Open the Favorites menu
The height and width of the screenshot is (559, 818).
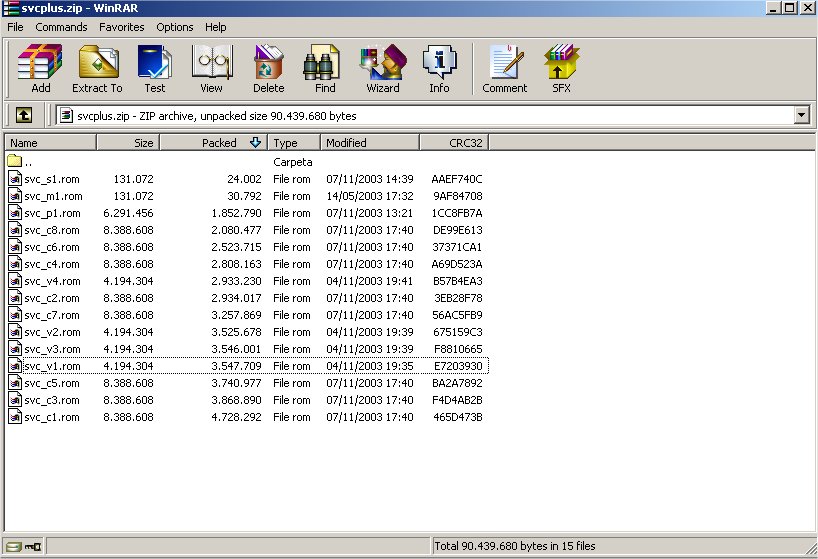[121, 27]
